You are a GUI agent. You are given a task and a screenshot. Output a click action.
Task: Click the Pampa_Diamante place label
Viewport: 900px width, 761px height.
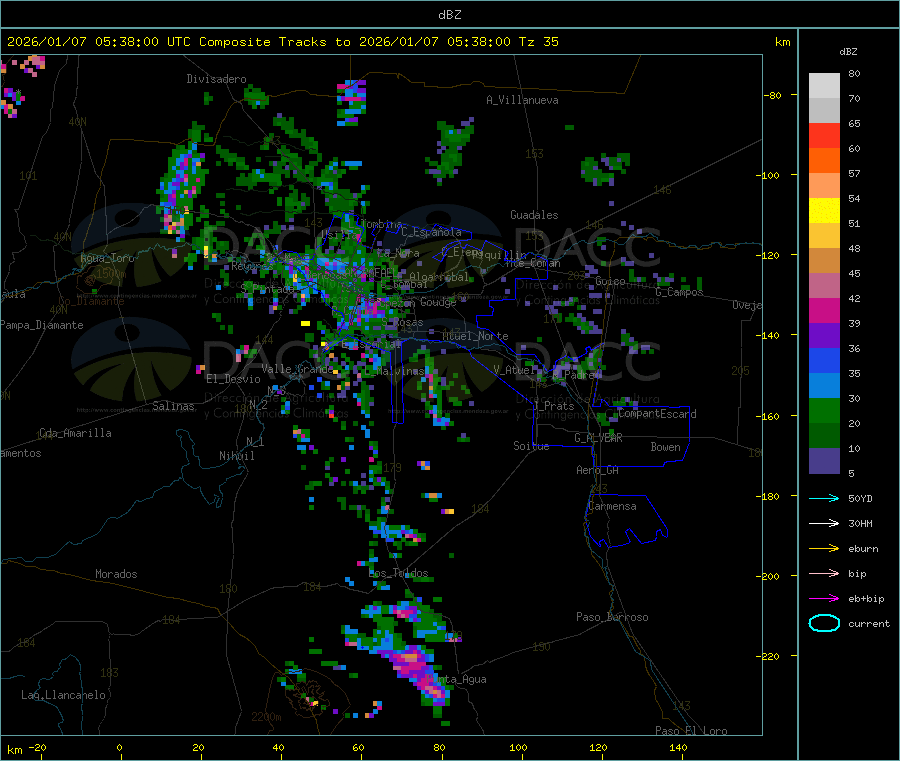42,325
